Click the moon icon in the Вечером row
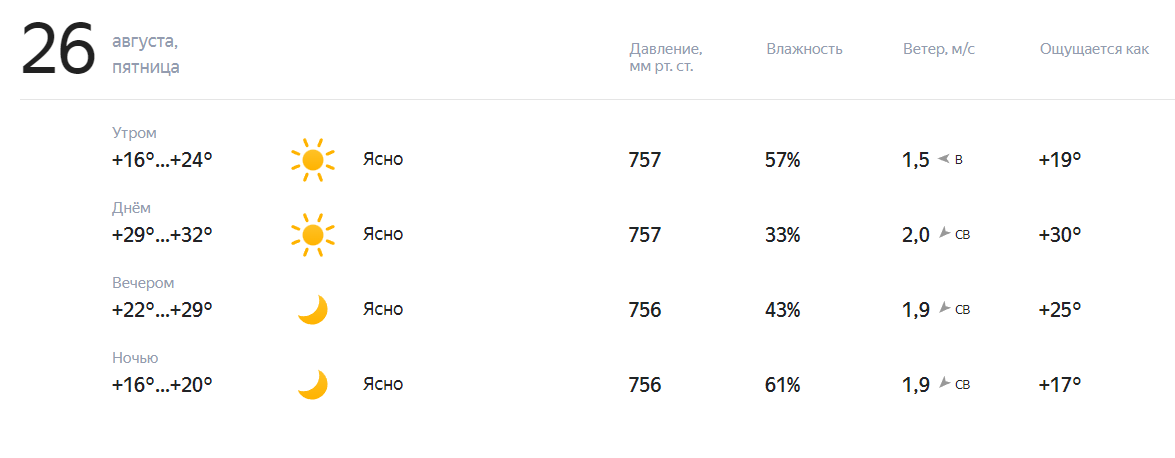 click(313, 310)
